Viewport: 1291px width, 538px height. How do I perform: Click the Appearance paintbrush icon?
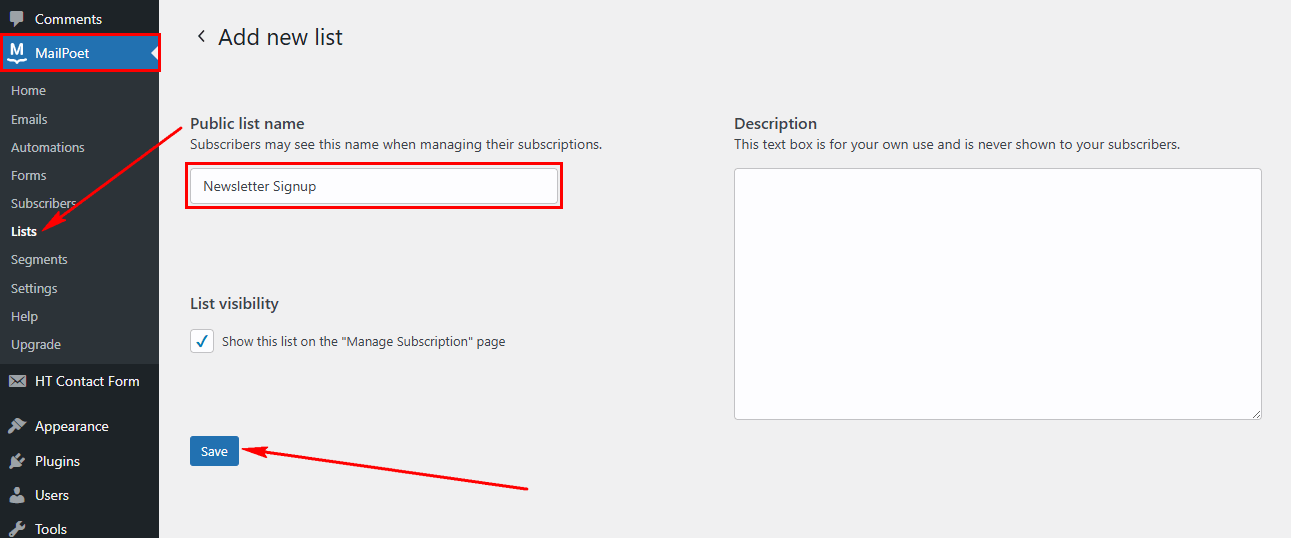coord(17,426)
